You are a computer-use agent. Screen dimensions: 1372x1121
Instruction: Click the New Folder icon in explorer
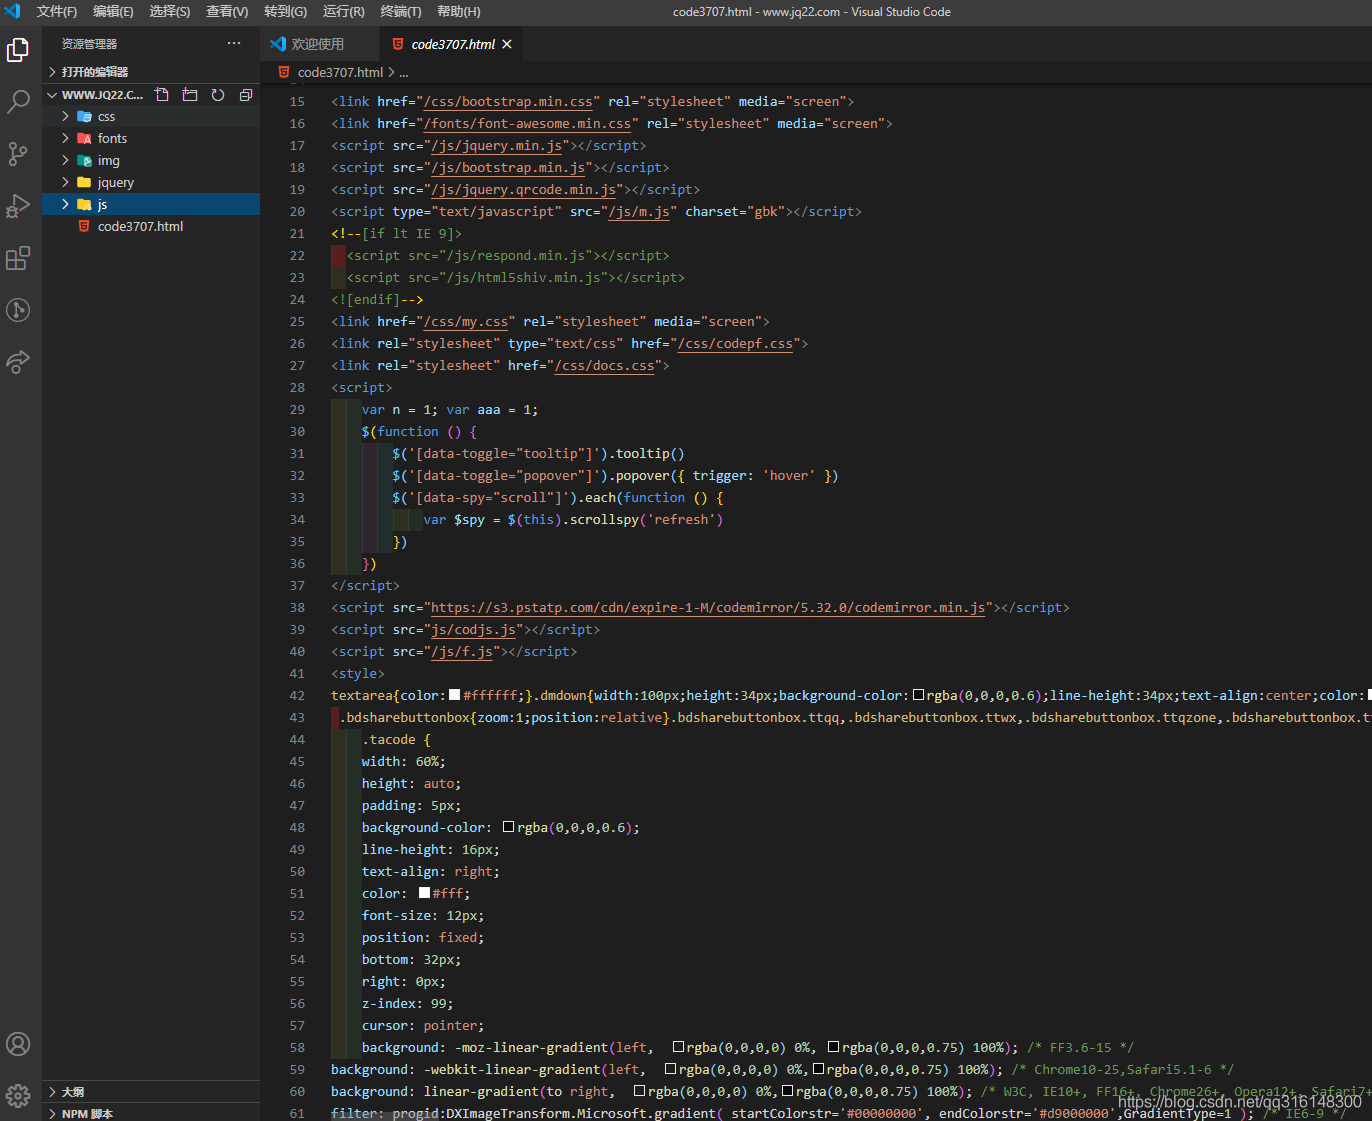point(190,95)
